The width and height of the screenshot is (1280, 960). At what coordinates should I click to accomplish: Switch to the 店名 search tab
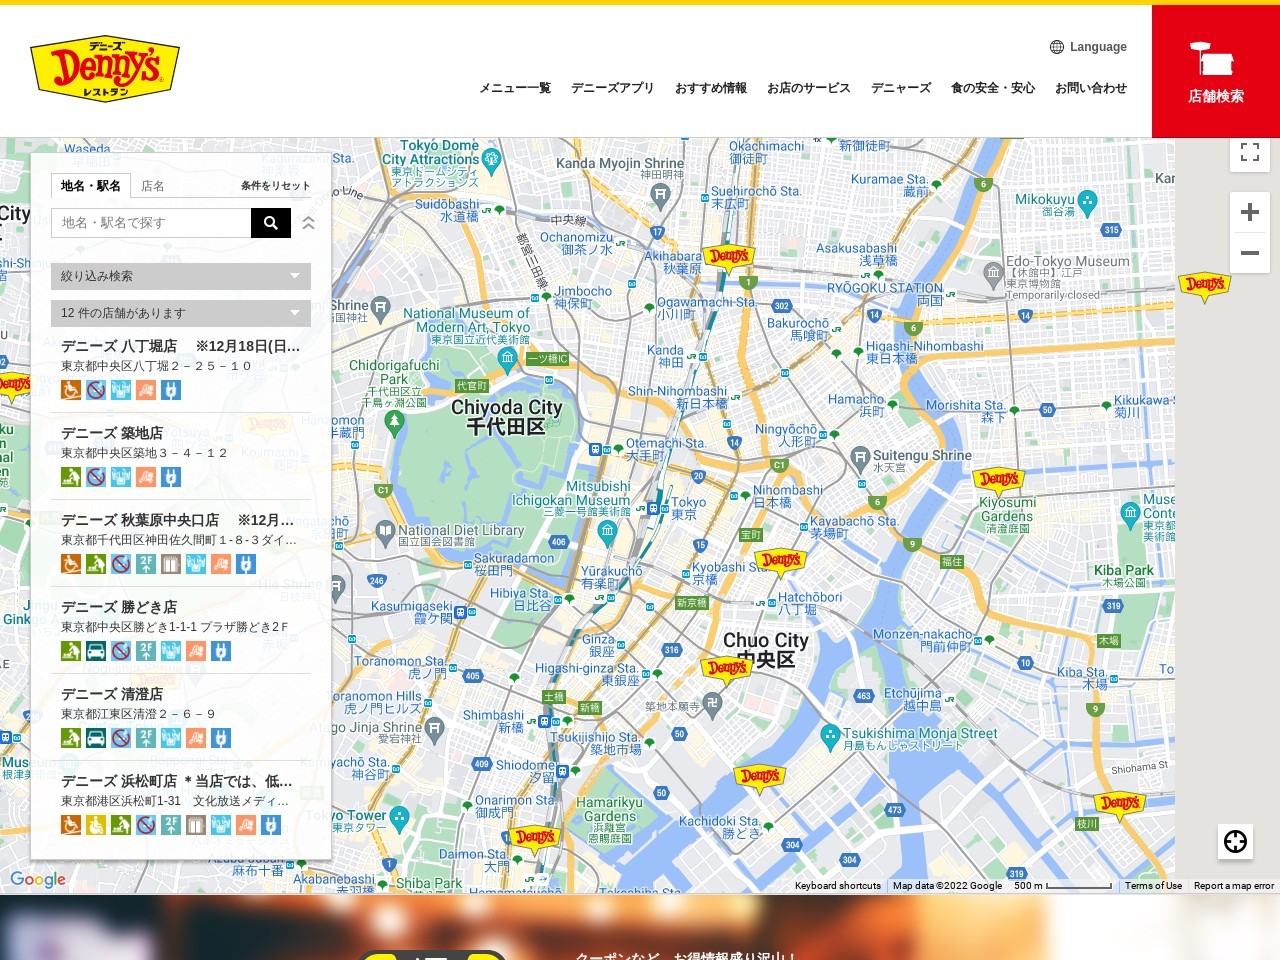pos(153,186)
